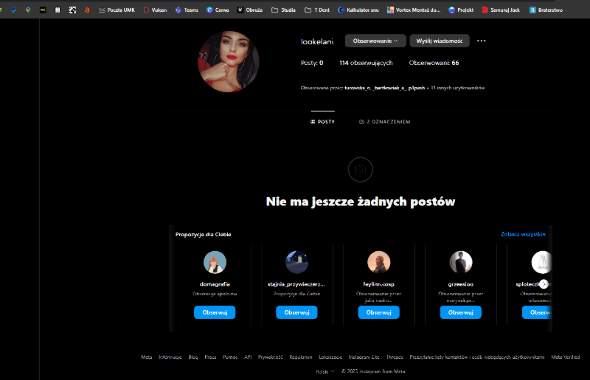Image resolution: width=590 pixels, height=380 pixels.
Task: Open the three-dots options menu beside Wyślij wiadomość
Action: pos(481,41)
